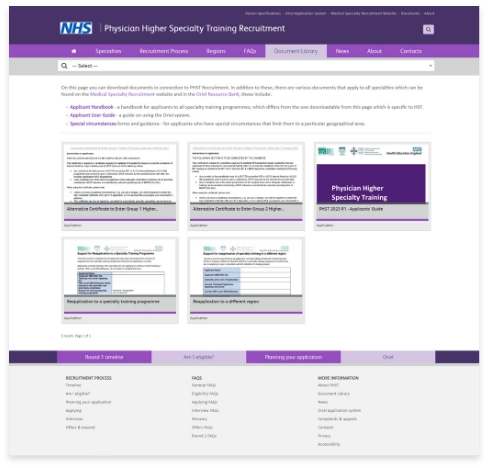Open the PHST Applicants' Guide thumbnail
Image resolution: width=489 pixels, height=468 pixels.
[372, 183]
